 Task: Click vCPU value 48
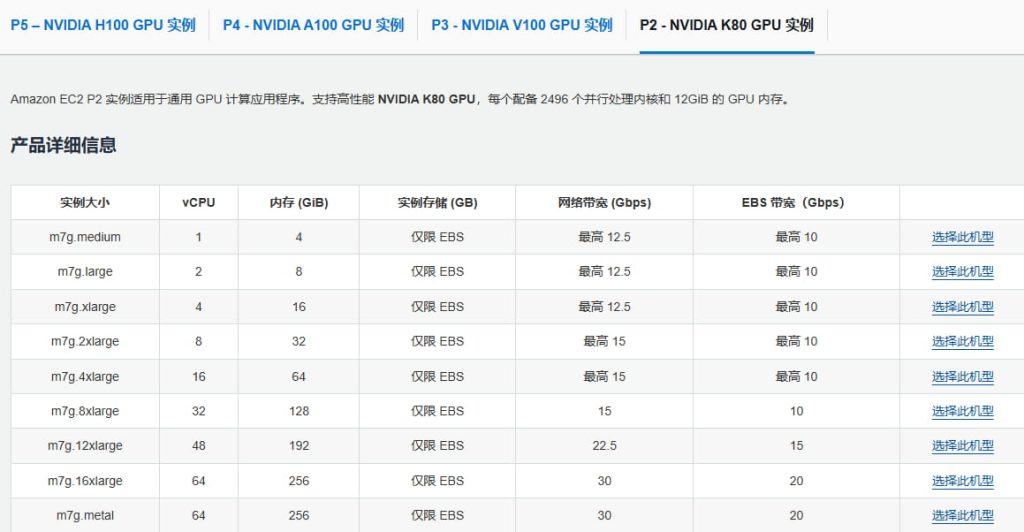coord(199,446)
